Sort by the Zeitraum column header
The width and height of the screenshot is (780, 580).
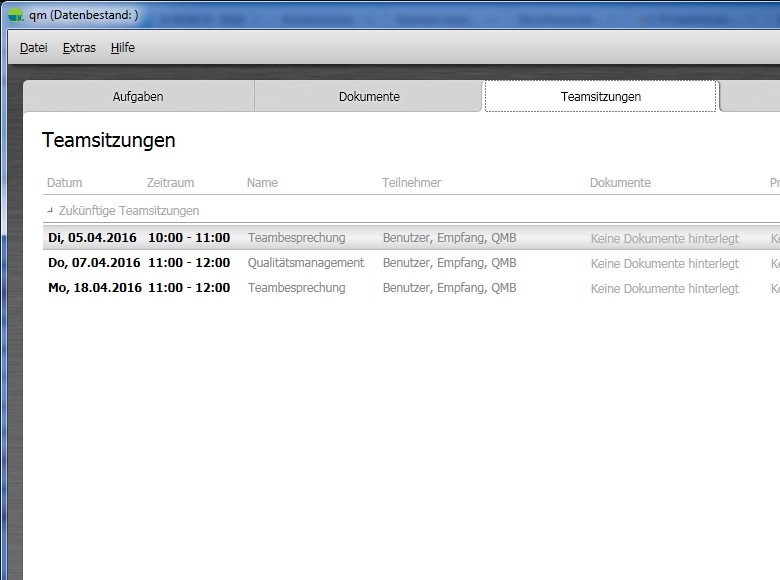170,183
